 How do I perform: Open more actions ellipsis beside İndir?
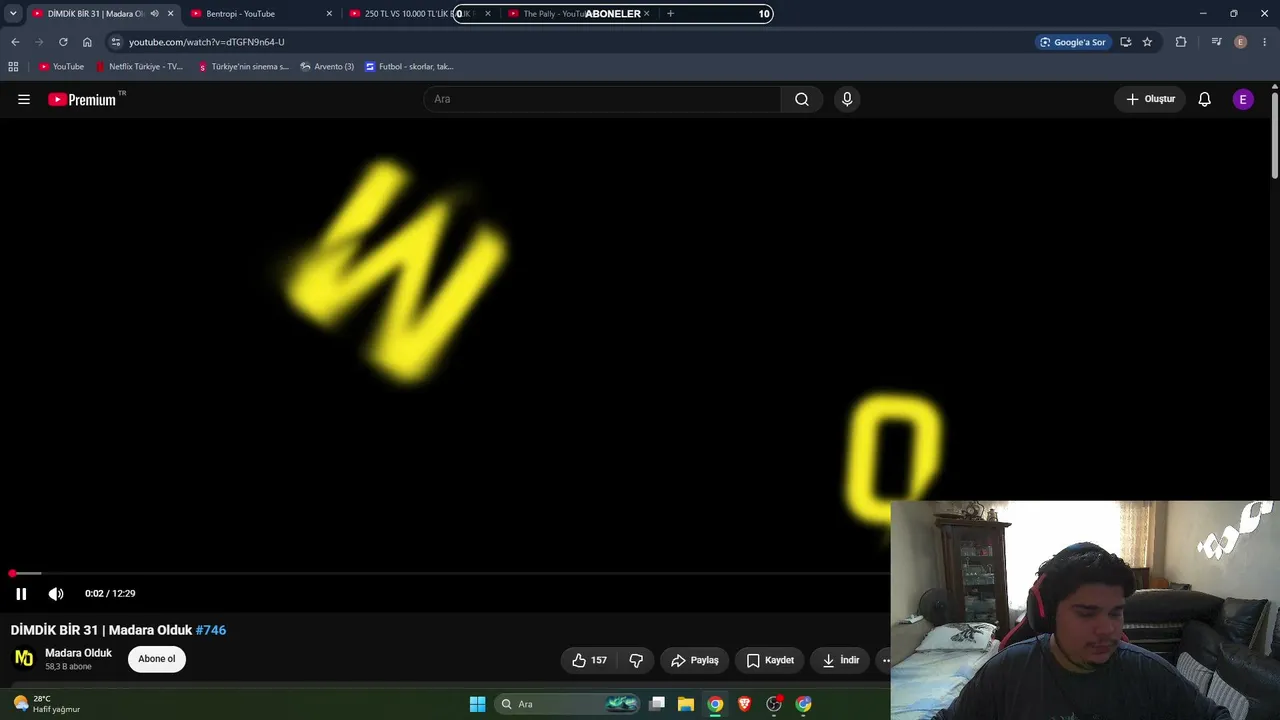point(884,660)
